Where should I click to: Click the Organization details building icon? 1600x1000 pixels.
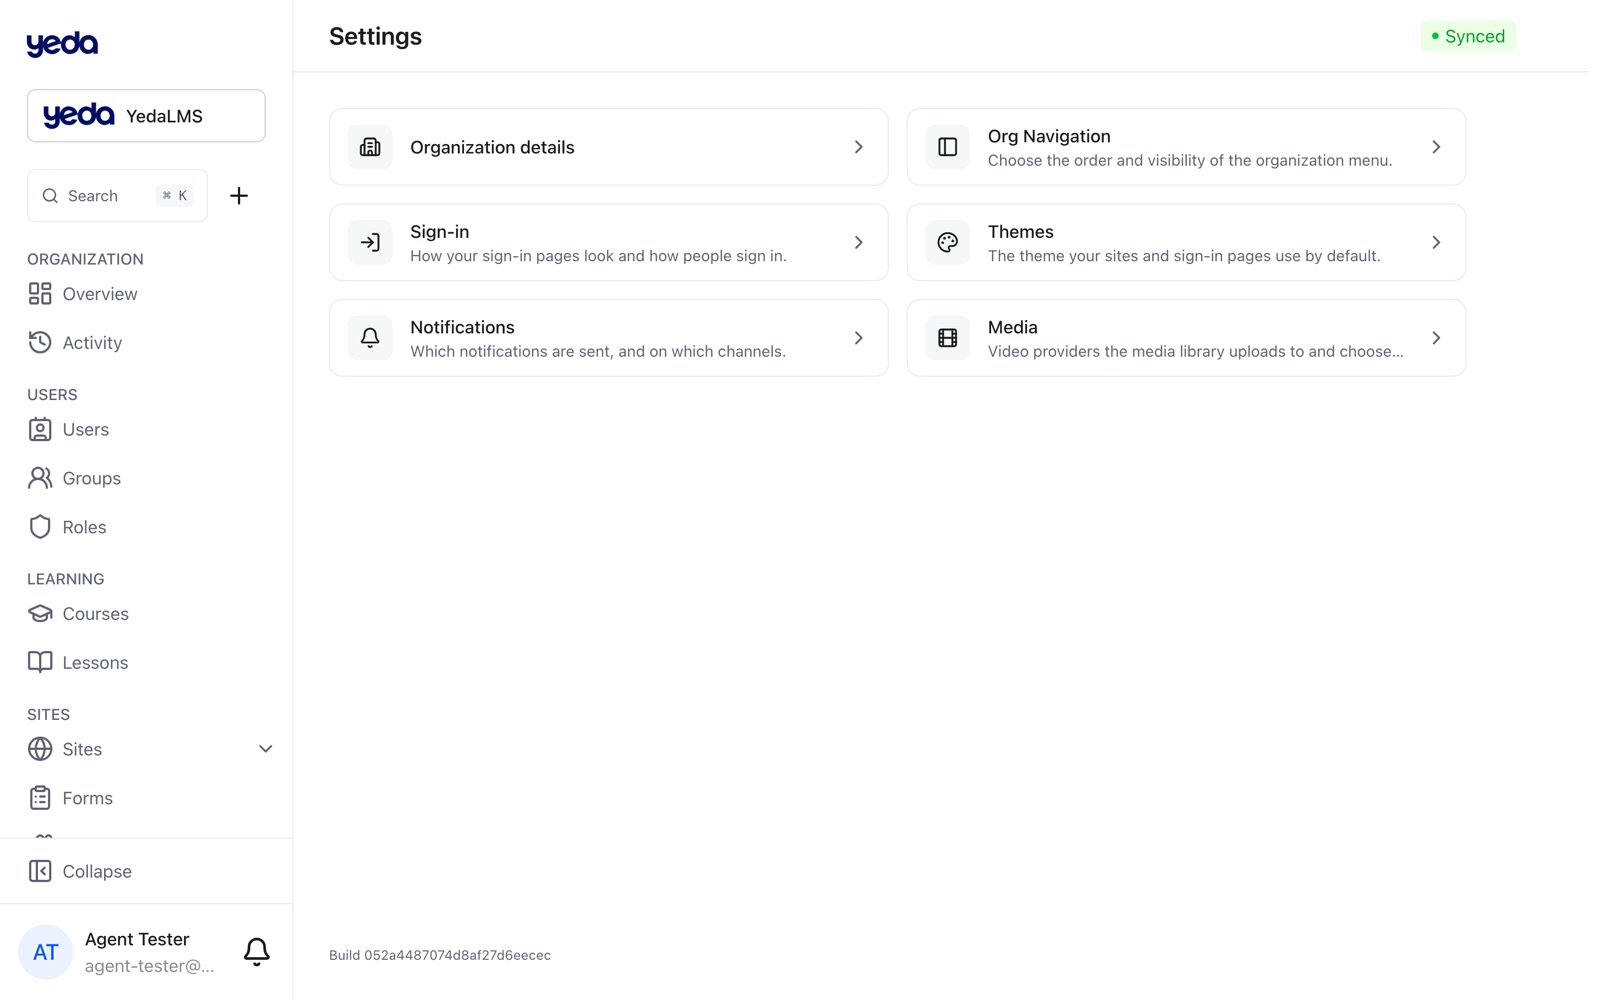coord(370,147)
